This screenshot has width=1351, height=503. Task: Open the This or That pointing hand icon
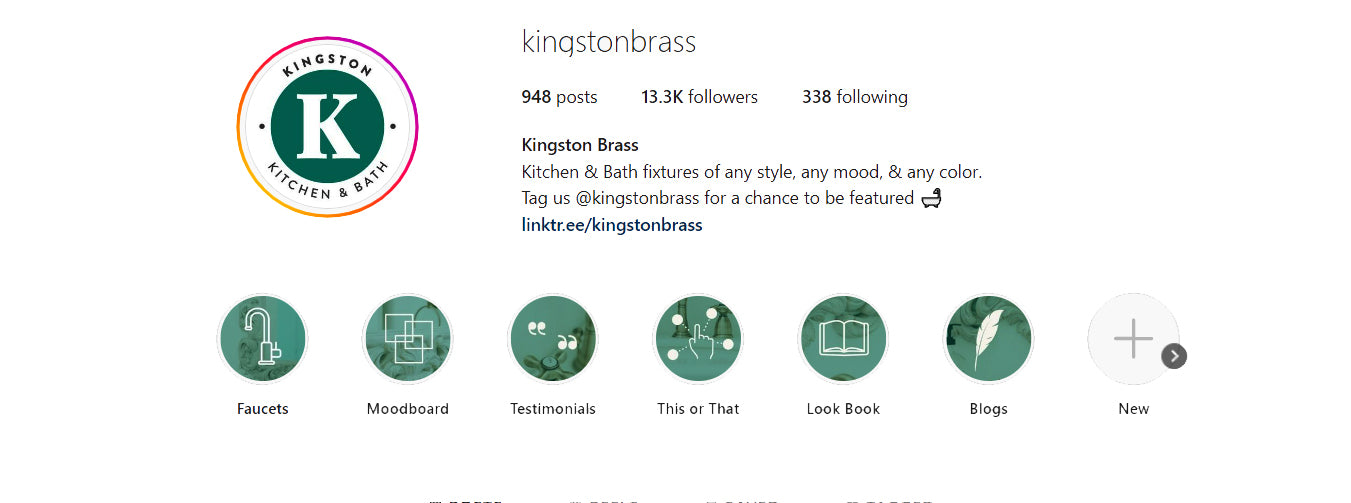click(698, 338)
